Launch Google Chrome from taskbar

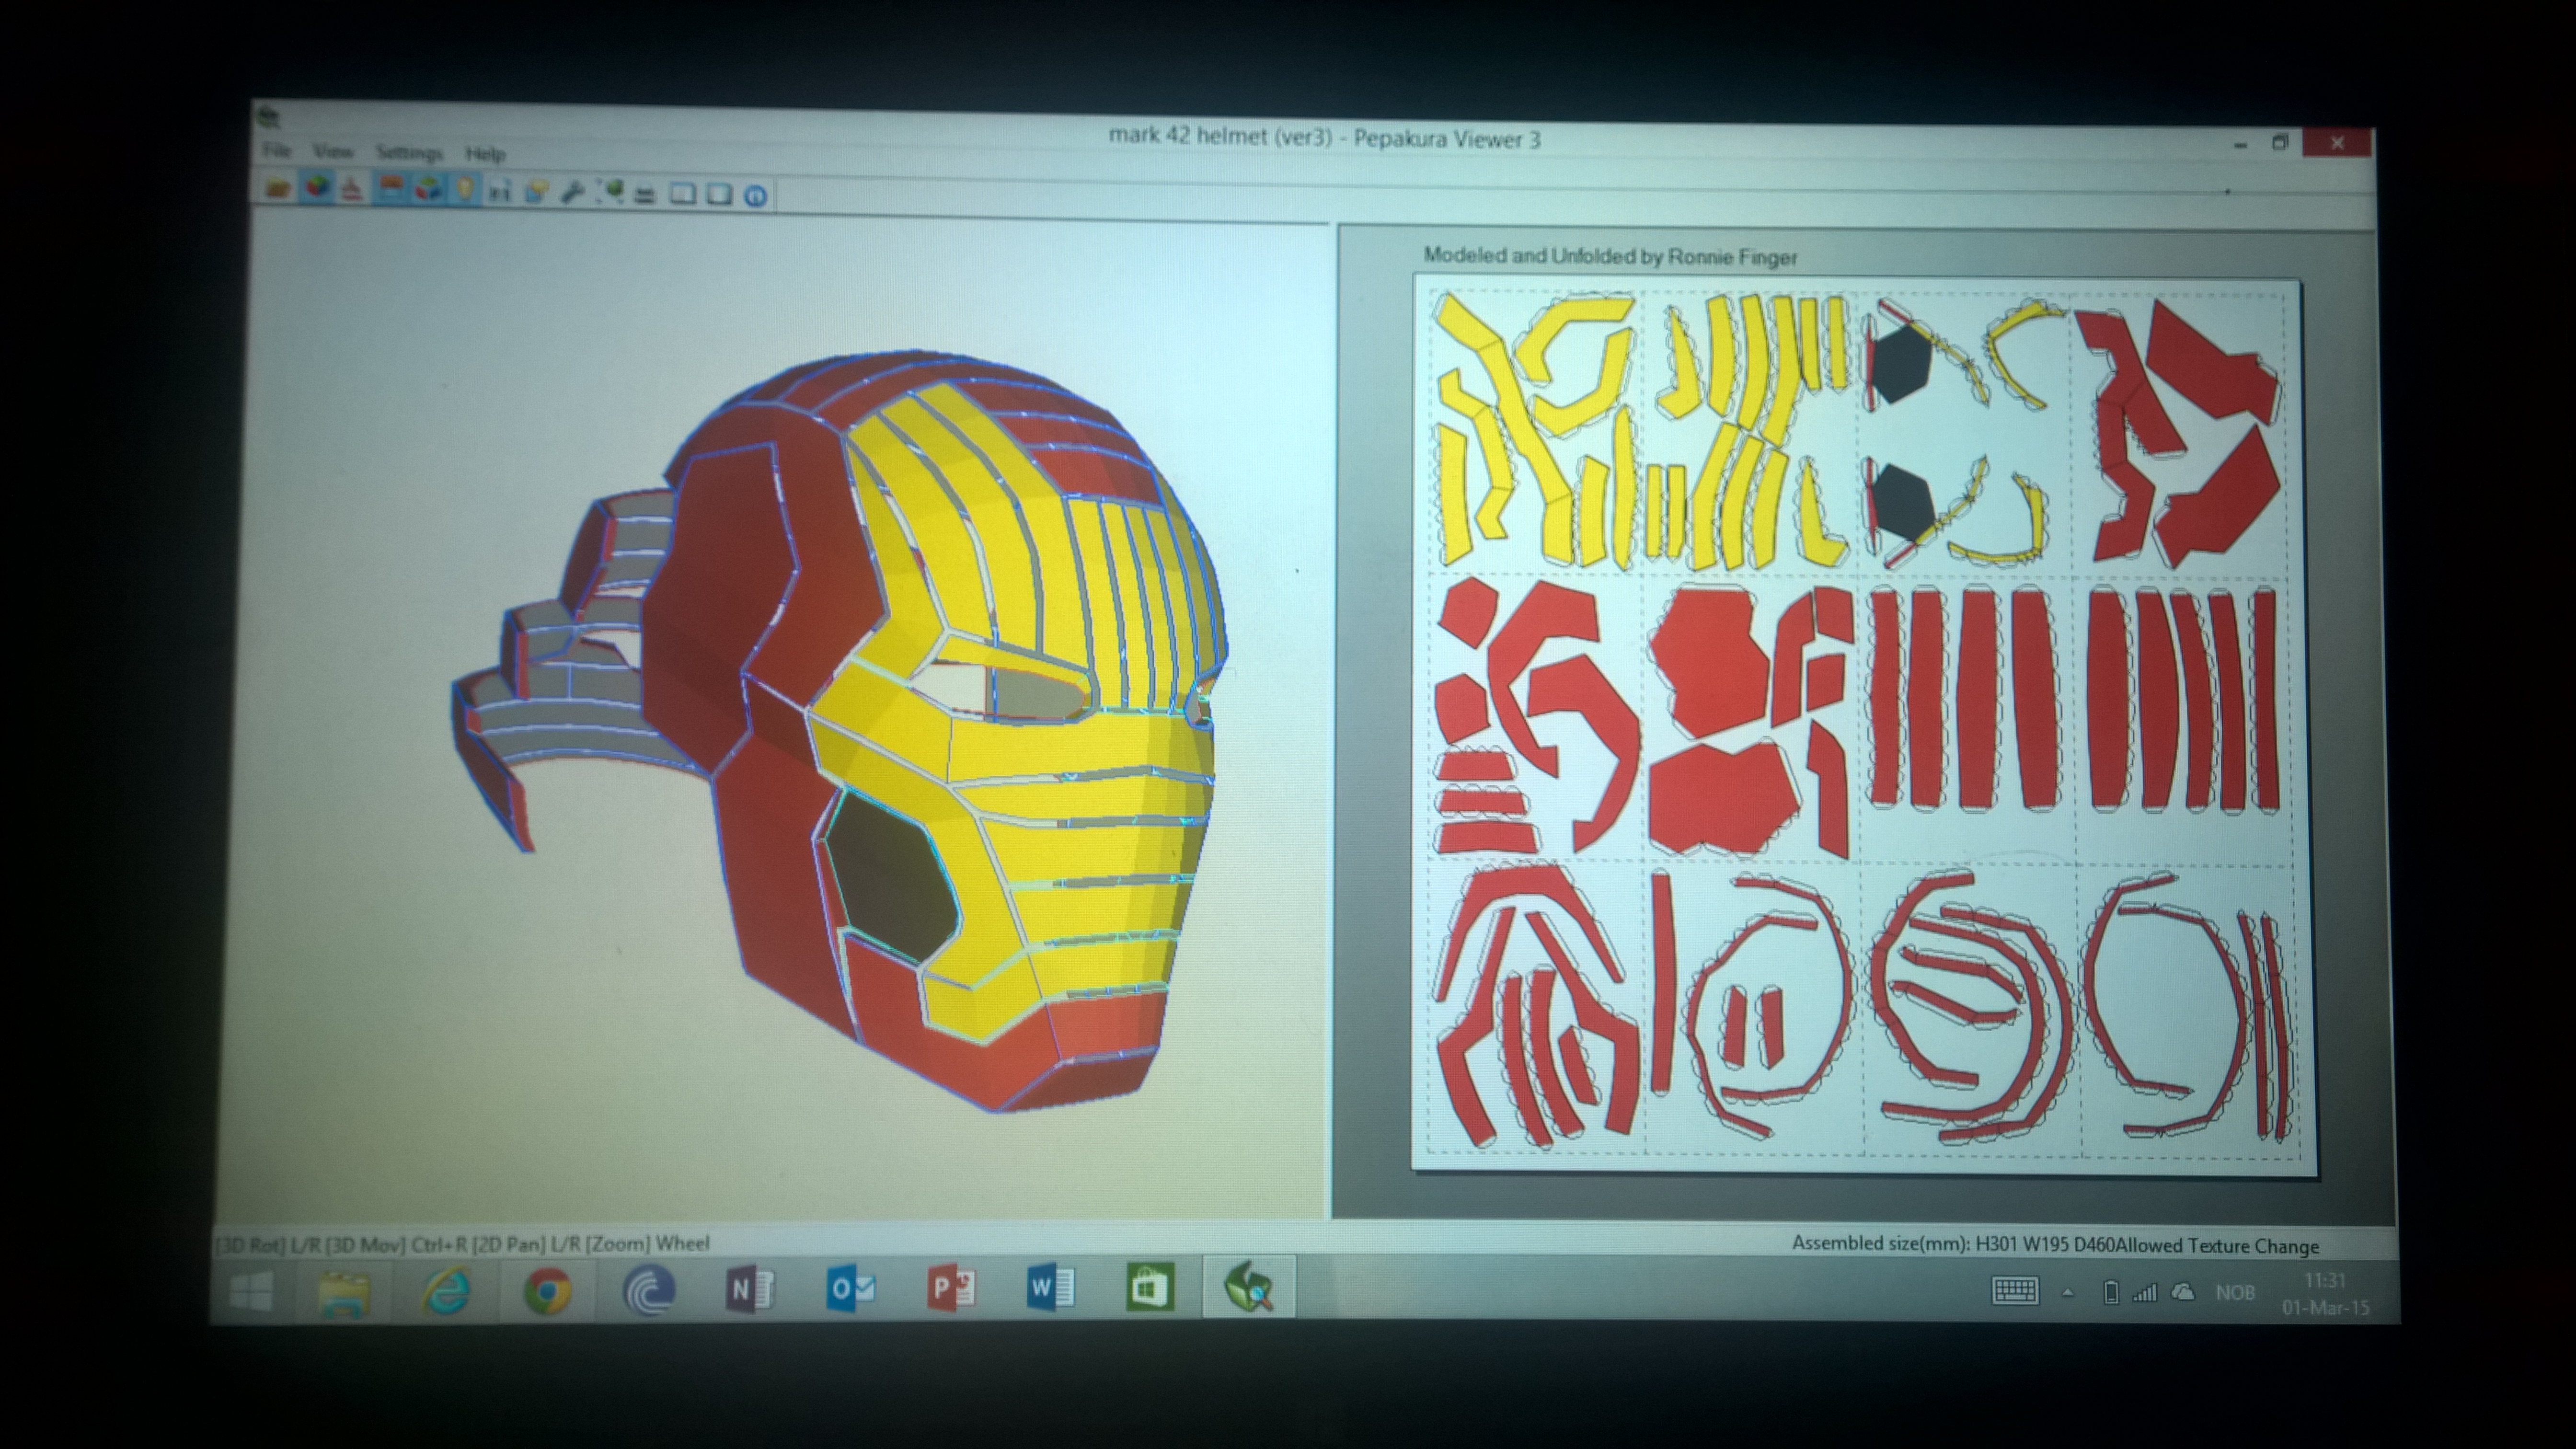pos(547,1292)
